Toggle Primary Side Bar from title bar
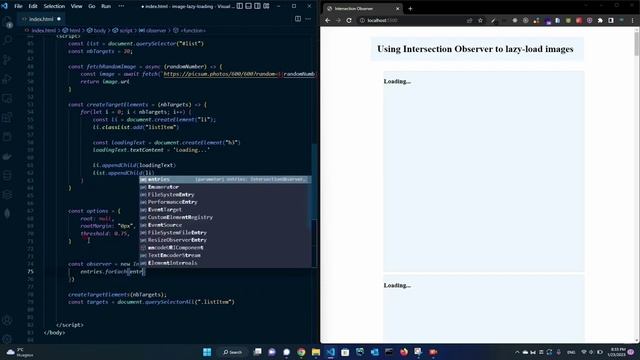 point(240,6)
